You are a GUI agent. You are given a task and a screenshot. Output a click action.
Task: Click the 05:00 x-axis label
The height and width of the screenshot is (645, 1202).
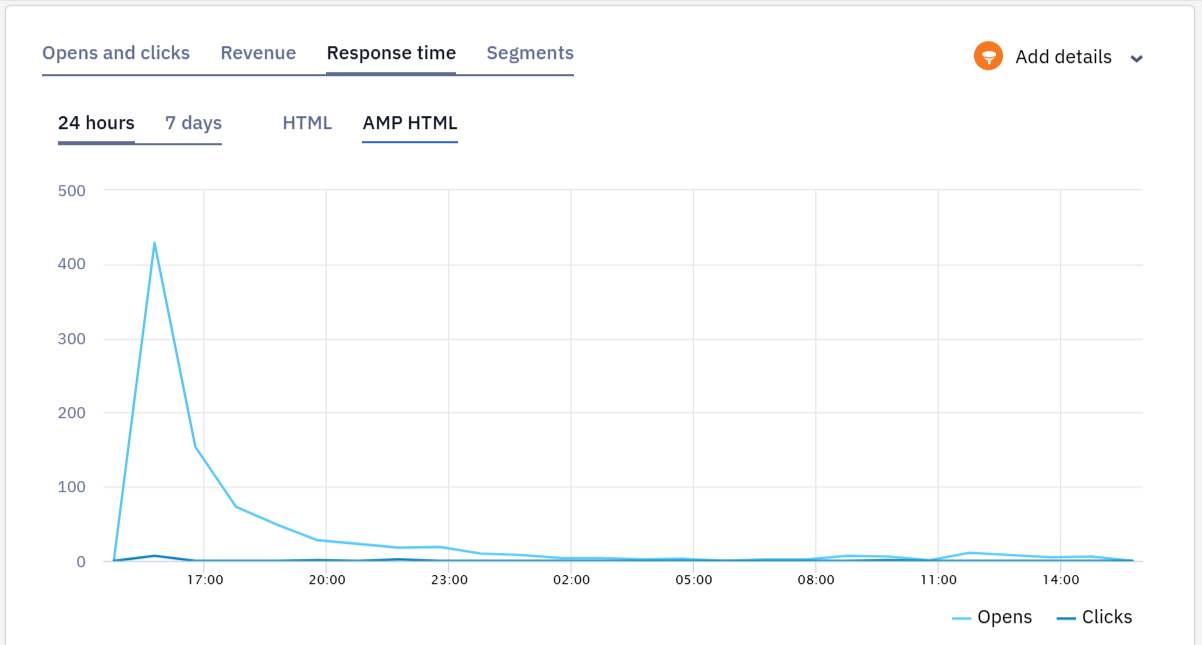tap(693, 579)
